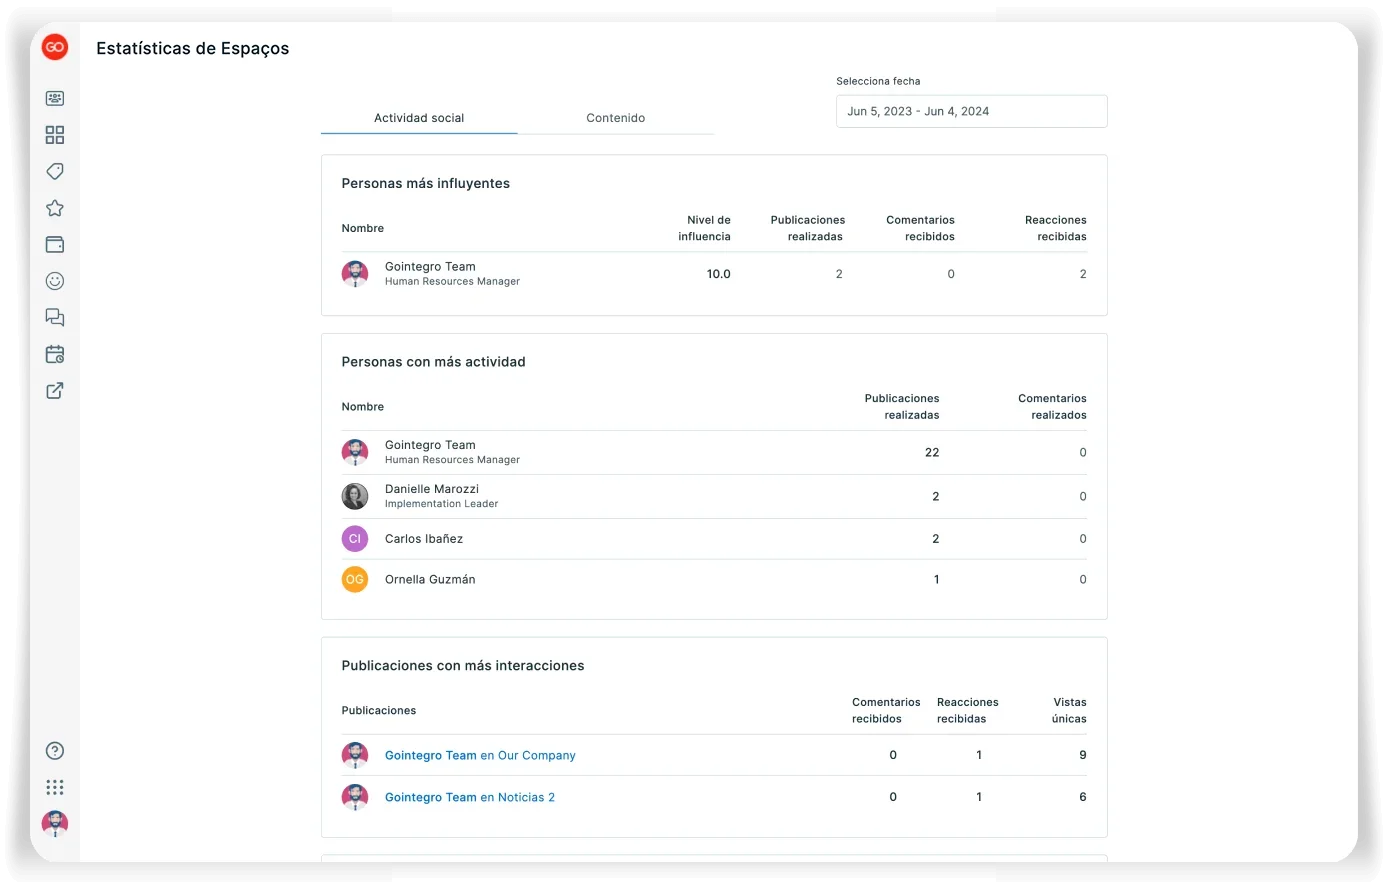
Task: Click the Reacciones recibidas header in influyentes table
Action: point(1056,228)
